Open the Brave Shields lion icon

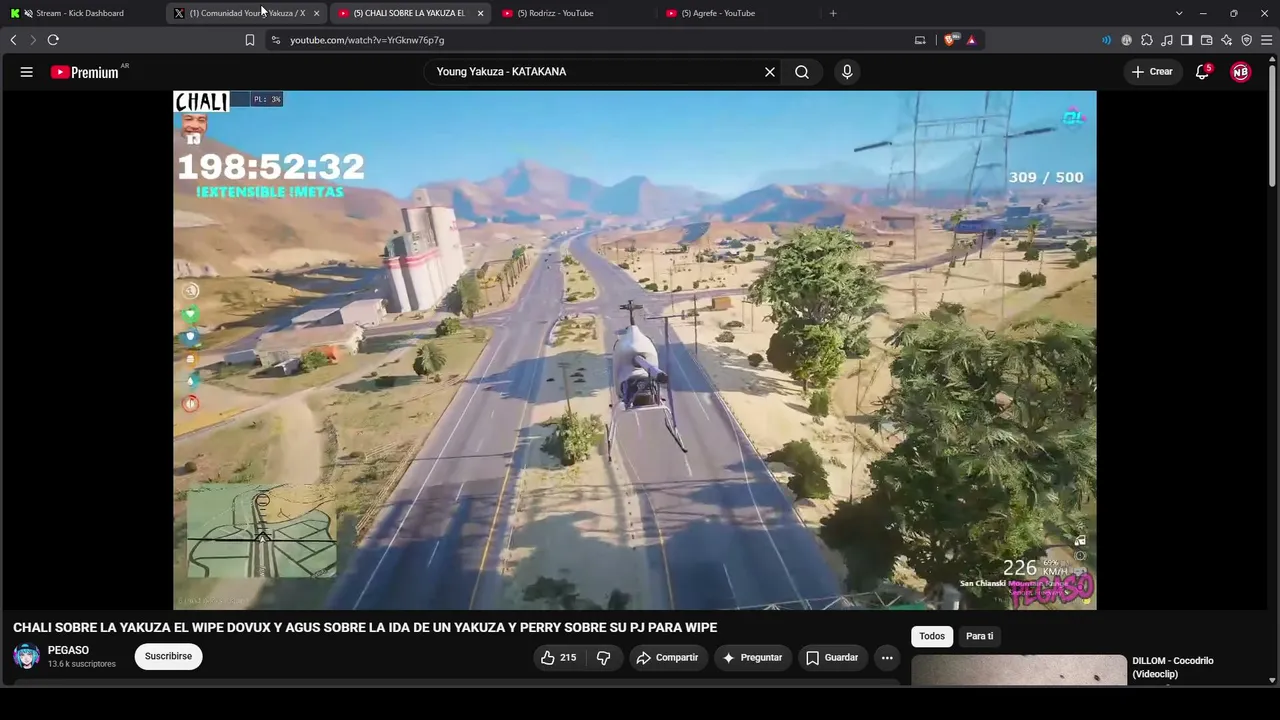coord(950,40)
